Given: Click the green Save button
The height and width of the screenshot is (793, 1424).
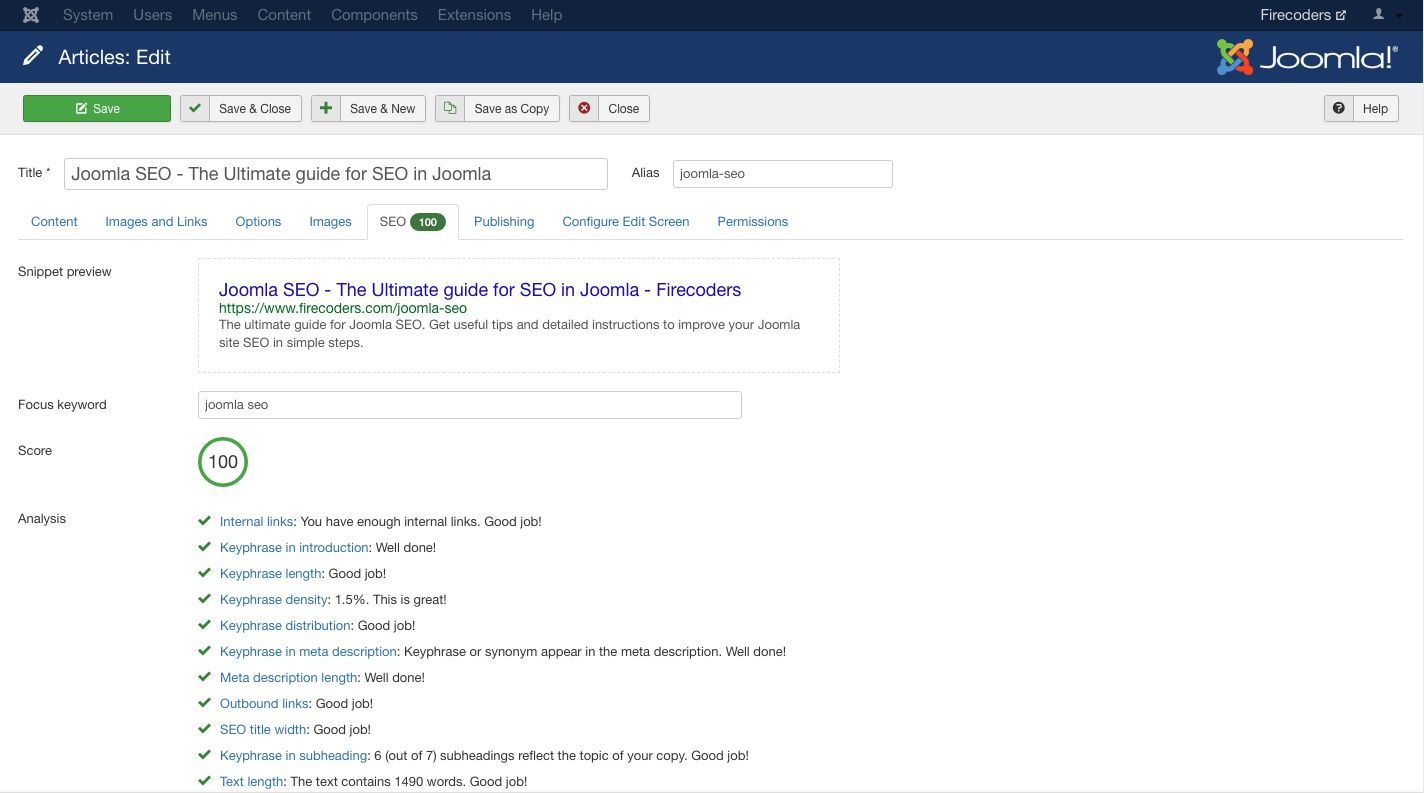Looking at the screenshot, I should (x=97, y=108).
